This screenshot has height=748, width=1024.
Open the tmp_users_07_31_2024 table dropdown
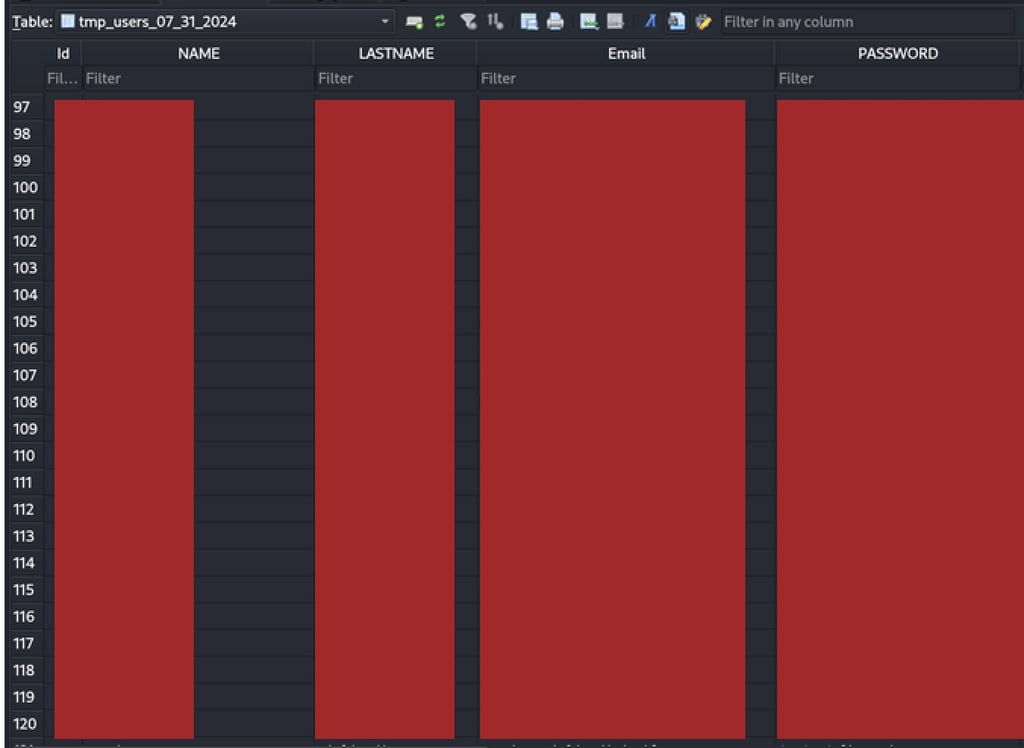[x=225, y=22]
